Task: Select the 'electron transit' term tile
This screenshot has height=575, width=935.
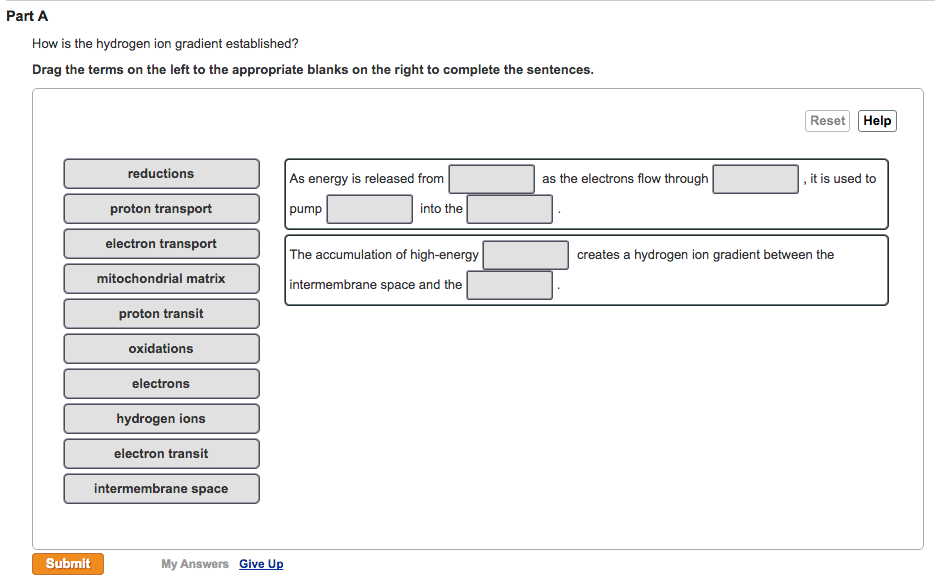Action: point(161,454)
